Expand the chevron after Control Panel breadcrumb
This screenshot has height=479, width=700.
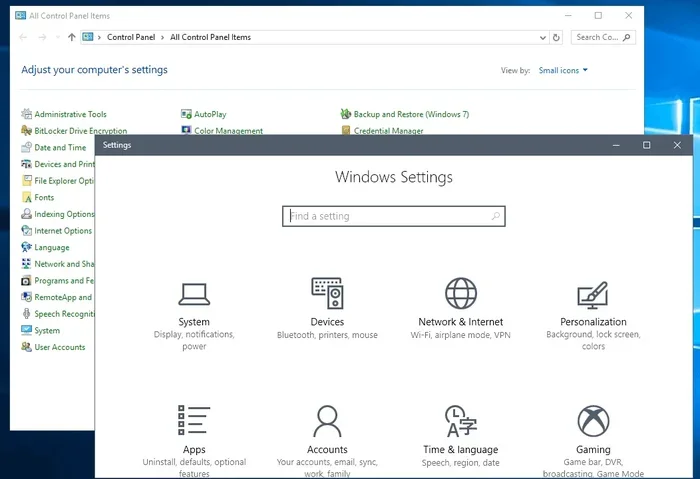[162, 37]
